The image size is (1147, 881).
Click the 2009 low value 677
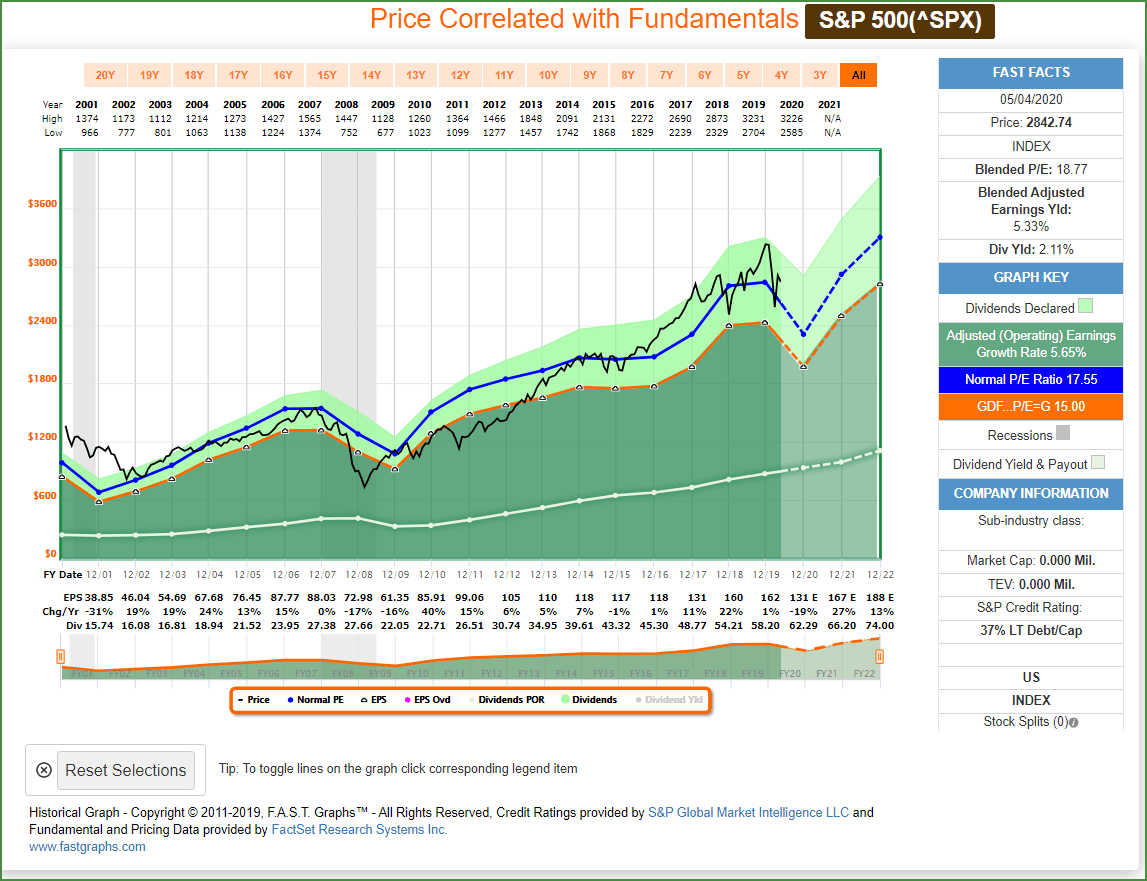(385, 133)
